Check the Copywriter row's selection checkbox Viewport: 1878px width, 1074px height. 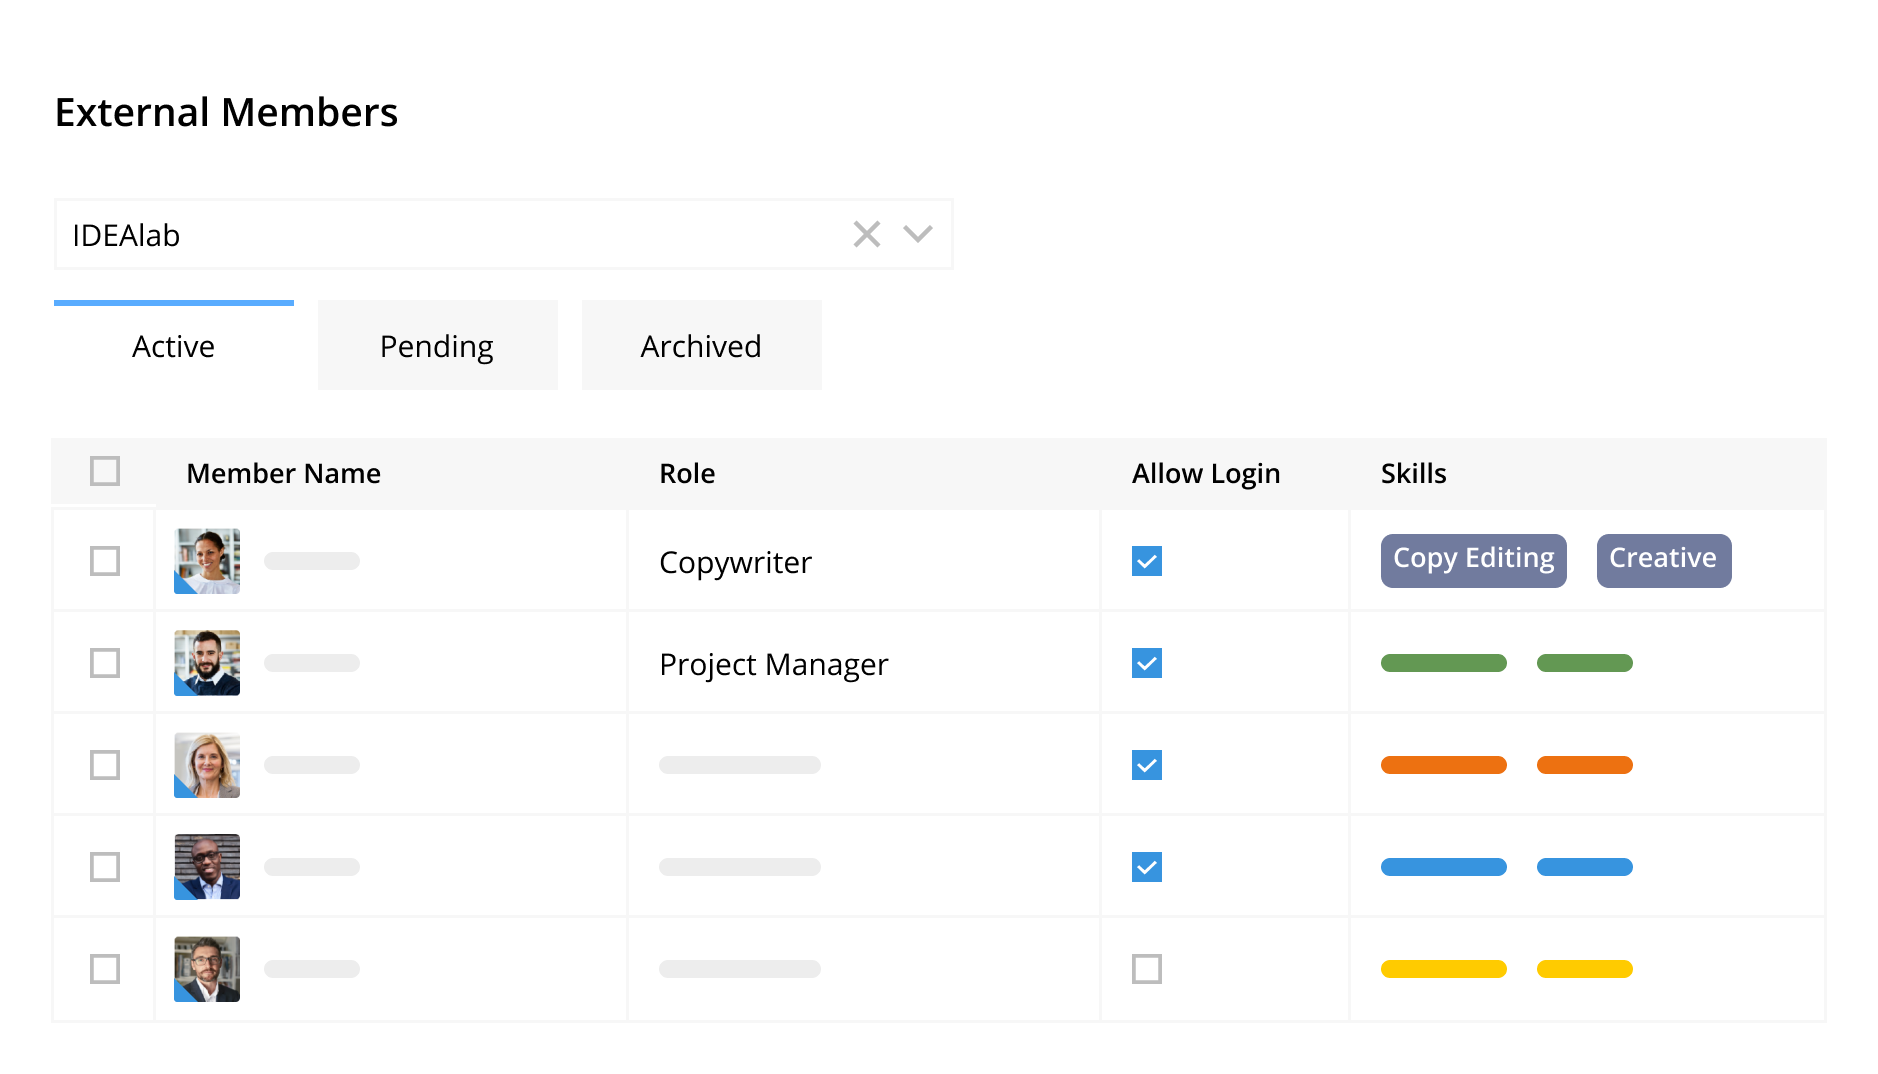pos(105,561)
